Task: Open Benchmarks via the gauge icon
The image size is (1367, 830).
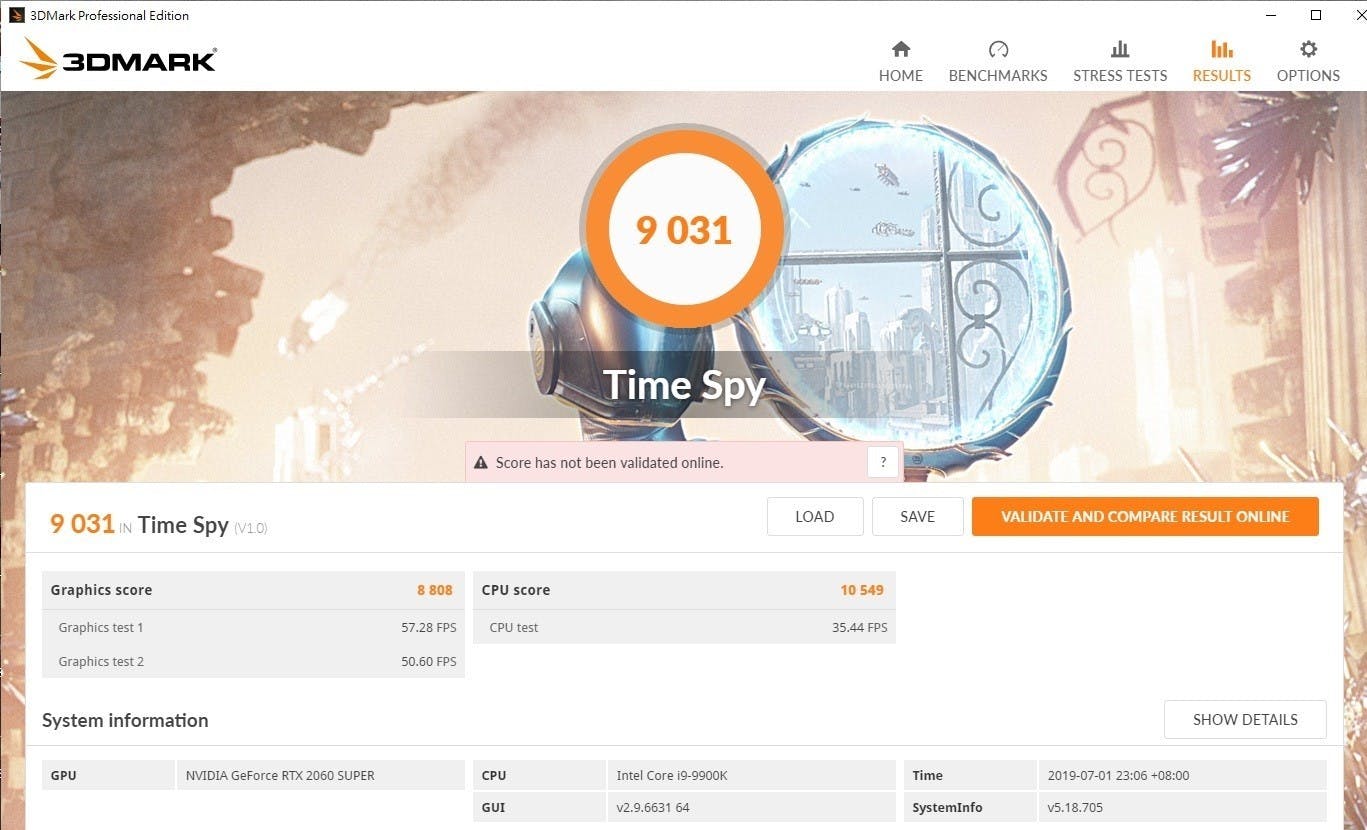Action: (998, 49)
